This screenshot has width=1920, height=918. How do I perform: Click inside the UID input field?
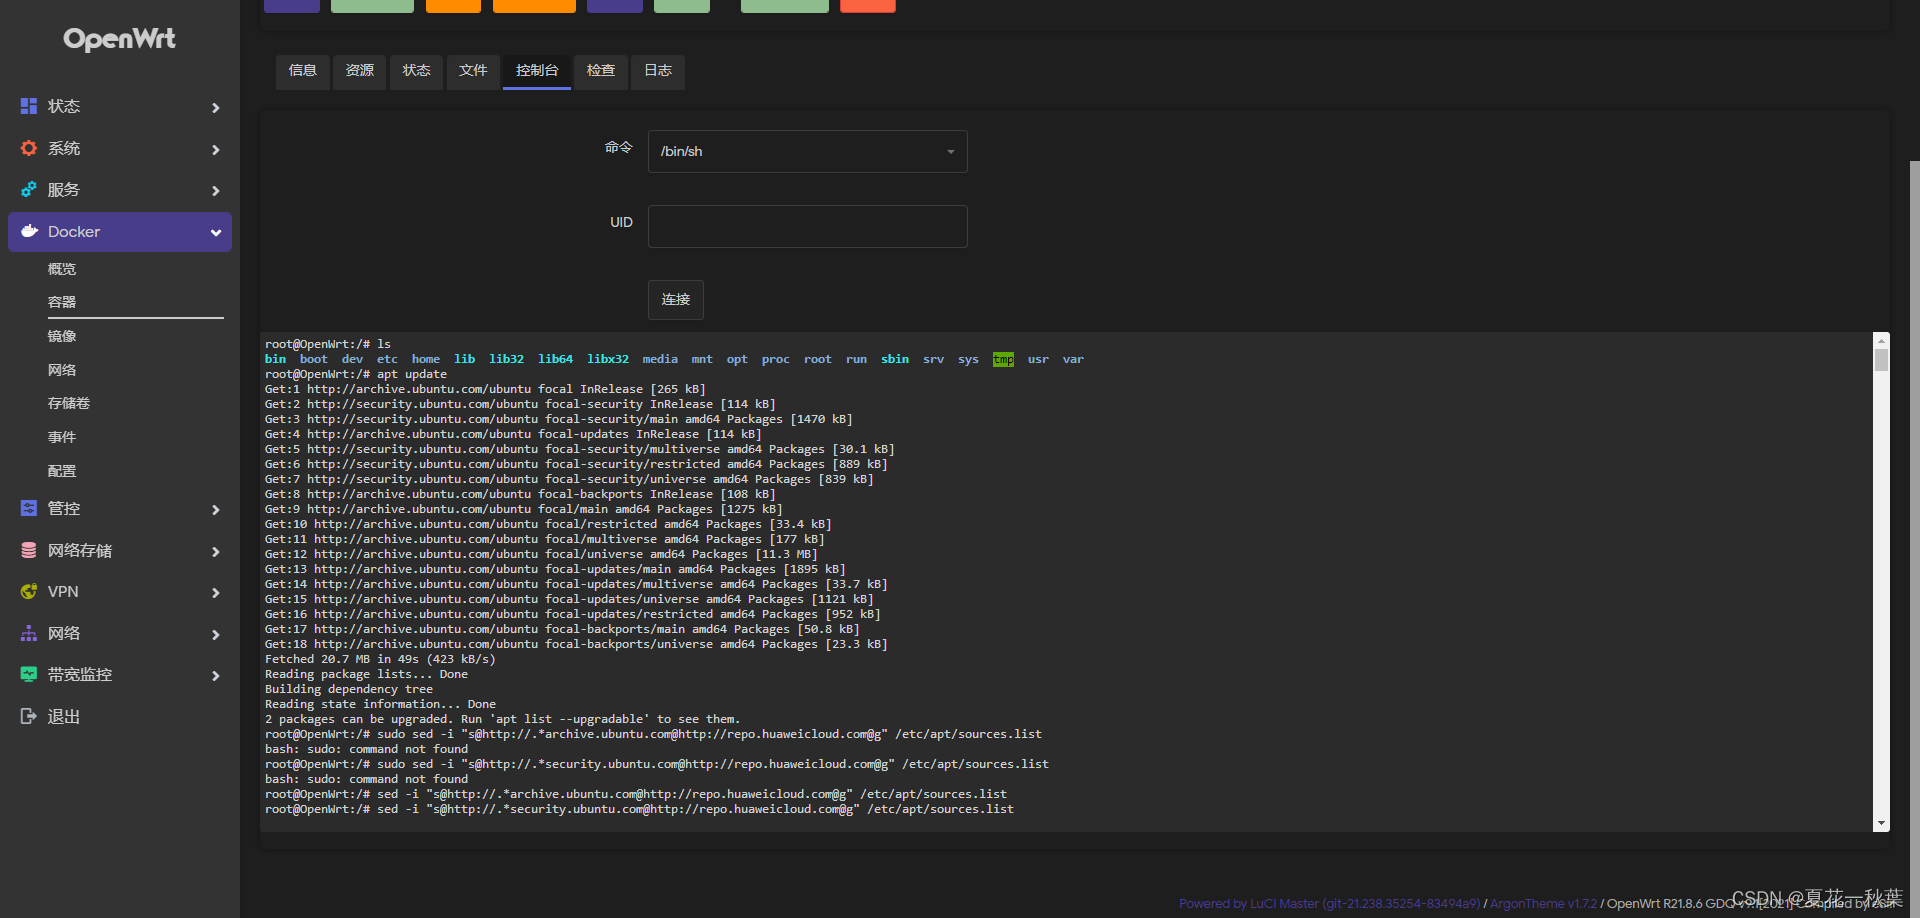tap(806, 226)
